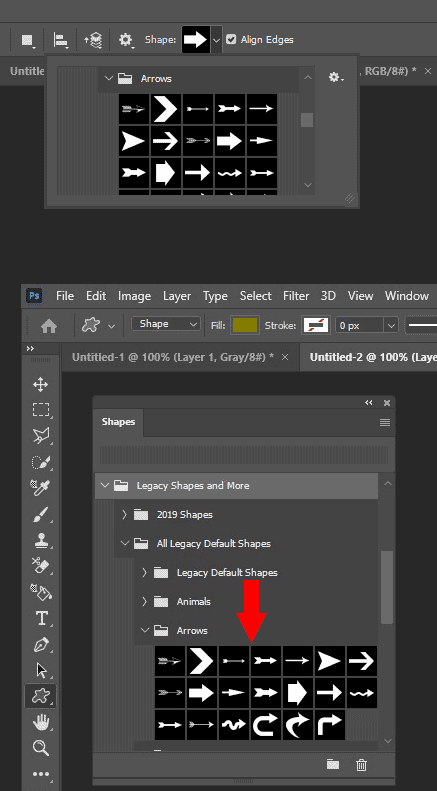Select the right-angle turn arrow thumbnail

click(330, 724)
